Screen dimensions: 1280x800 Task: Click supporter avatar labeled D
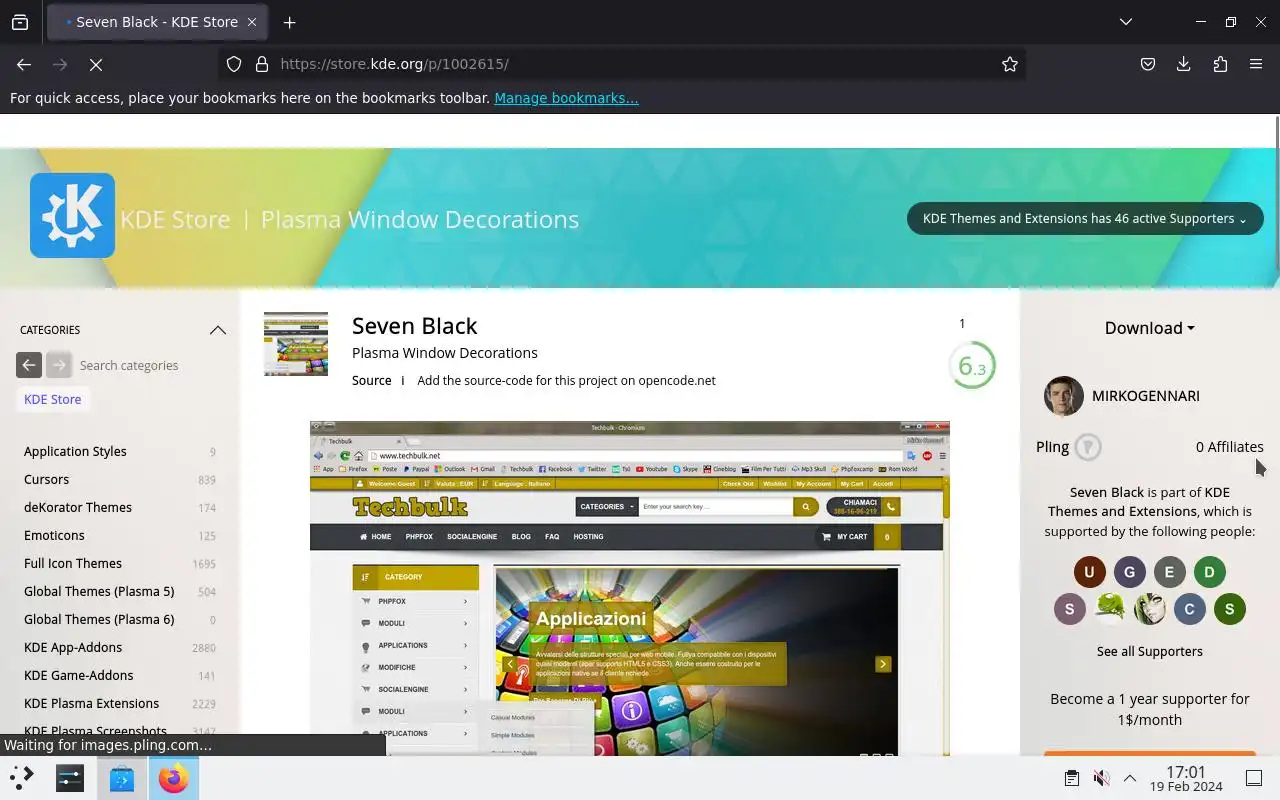1210,572
